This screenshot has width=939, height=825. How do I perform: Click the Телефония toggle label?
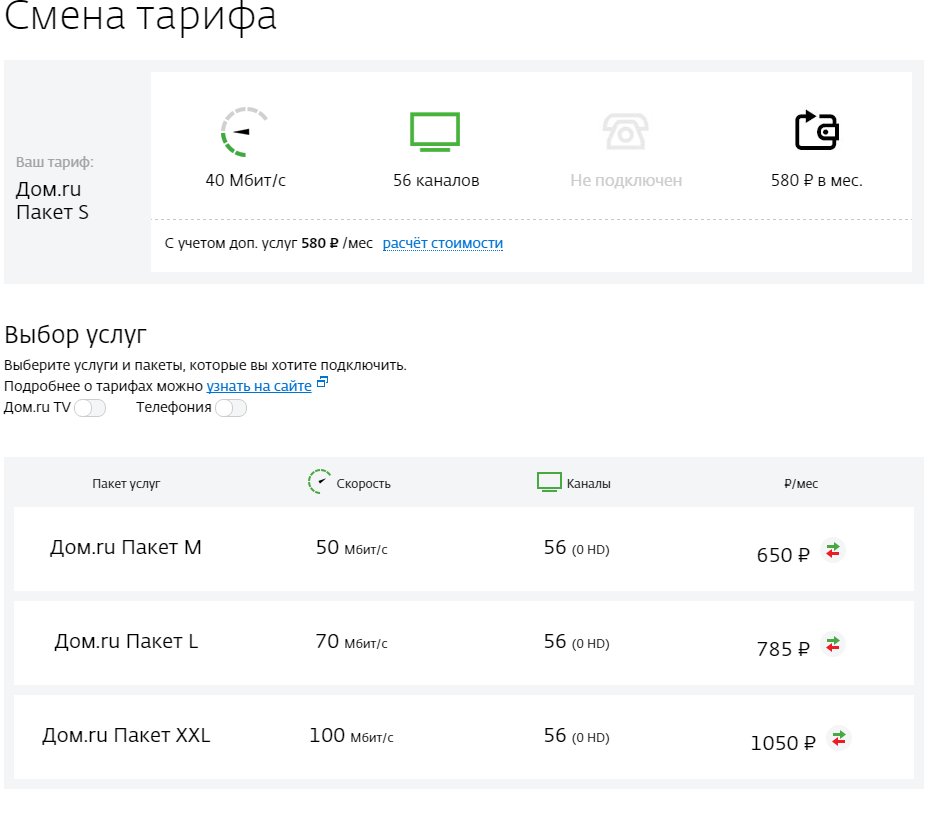point(174,408)
